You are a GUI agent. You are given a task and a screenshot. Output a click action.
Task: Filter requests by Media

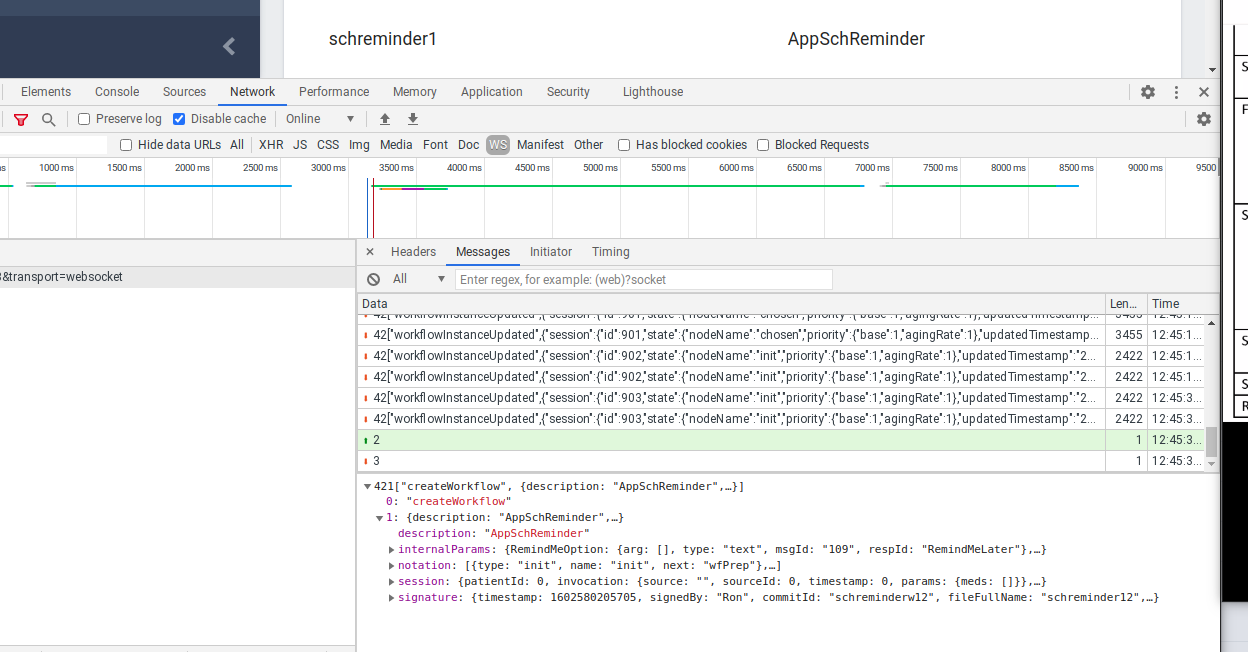pyautogui.click(x=396, y=145)
